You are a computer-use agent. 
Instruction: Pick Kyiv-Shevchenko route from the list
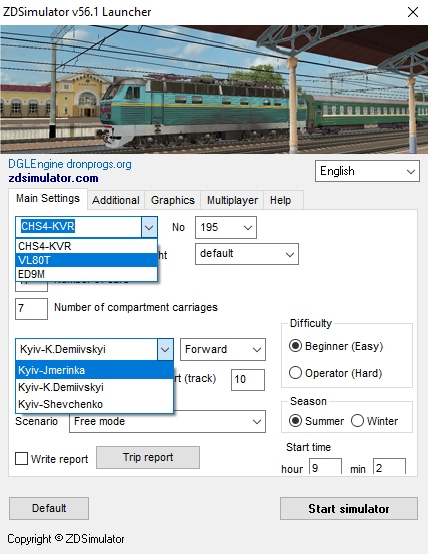94,404
